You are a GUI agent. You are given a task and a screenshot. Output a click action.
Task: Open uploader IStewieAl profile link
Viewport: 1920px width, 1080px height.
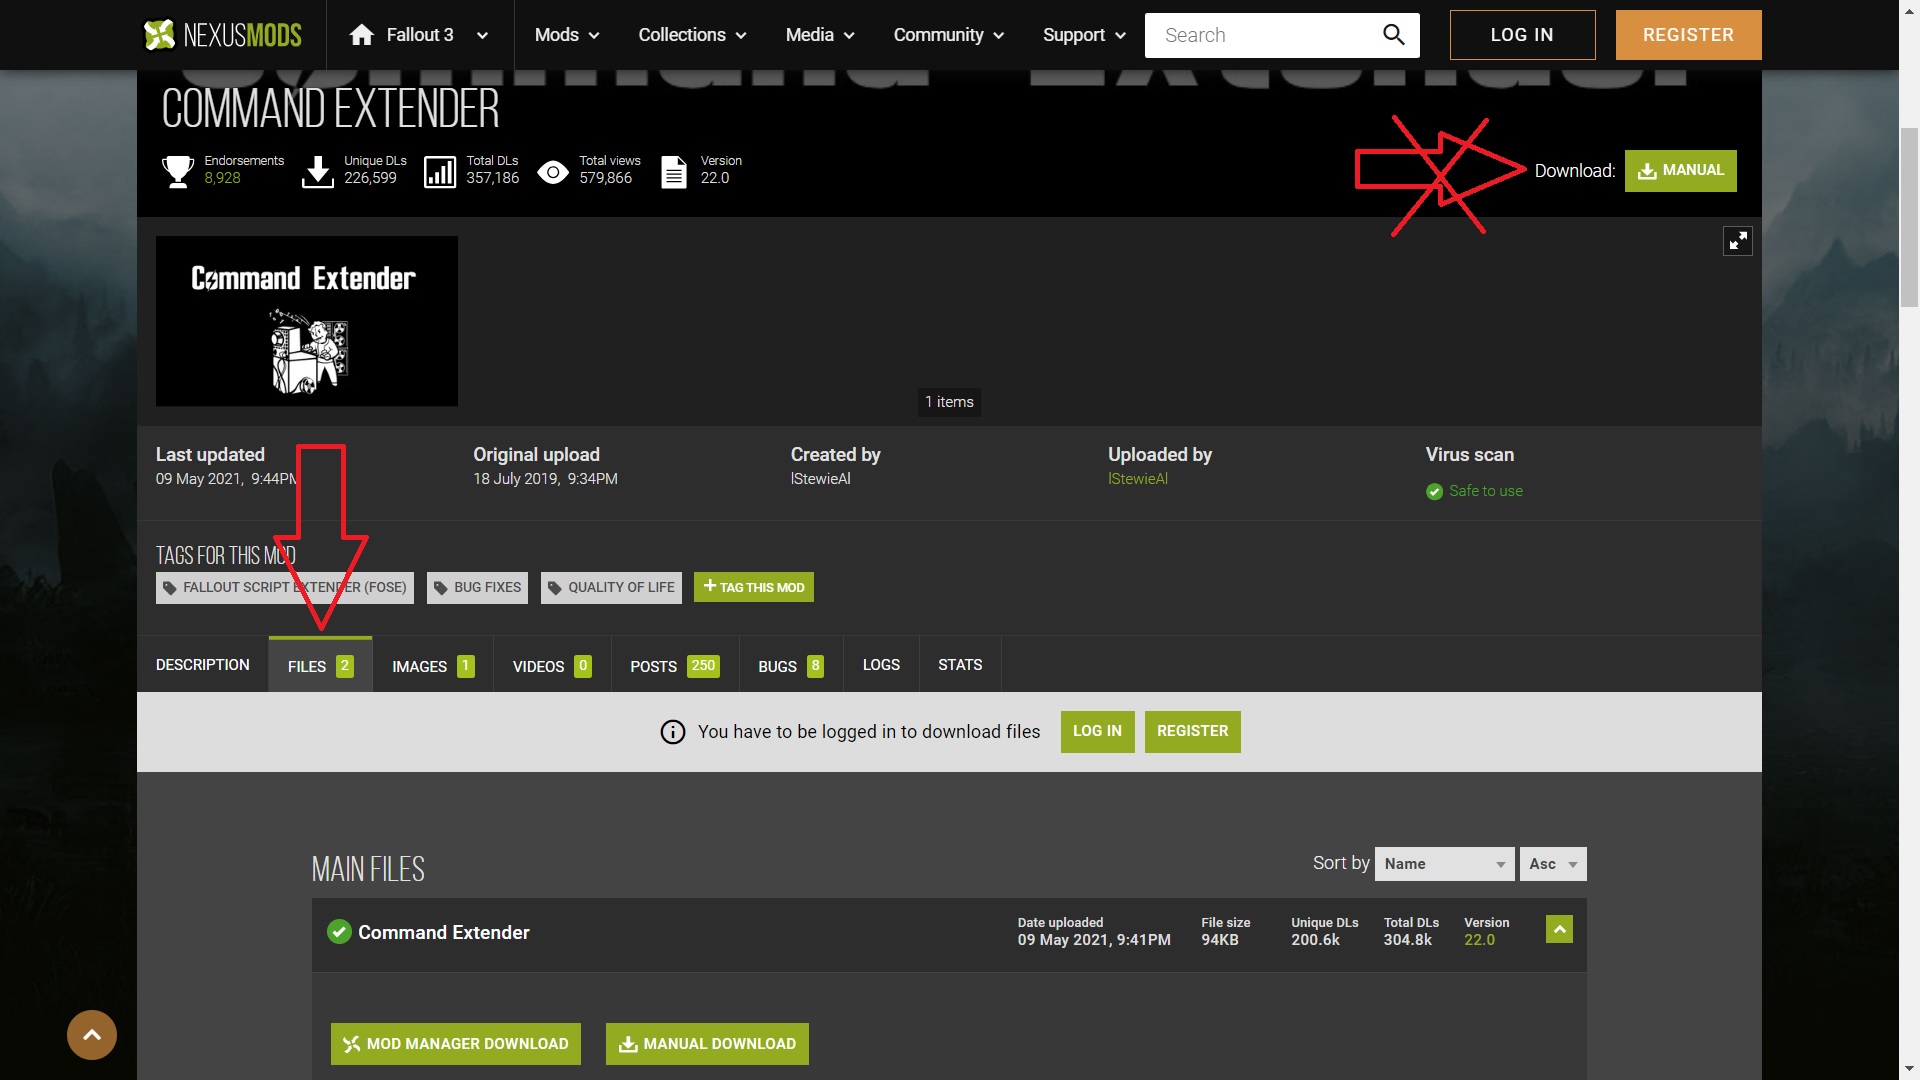pyautogui.click(x=1138, y=479)
